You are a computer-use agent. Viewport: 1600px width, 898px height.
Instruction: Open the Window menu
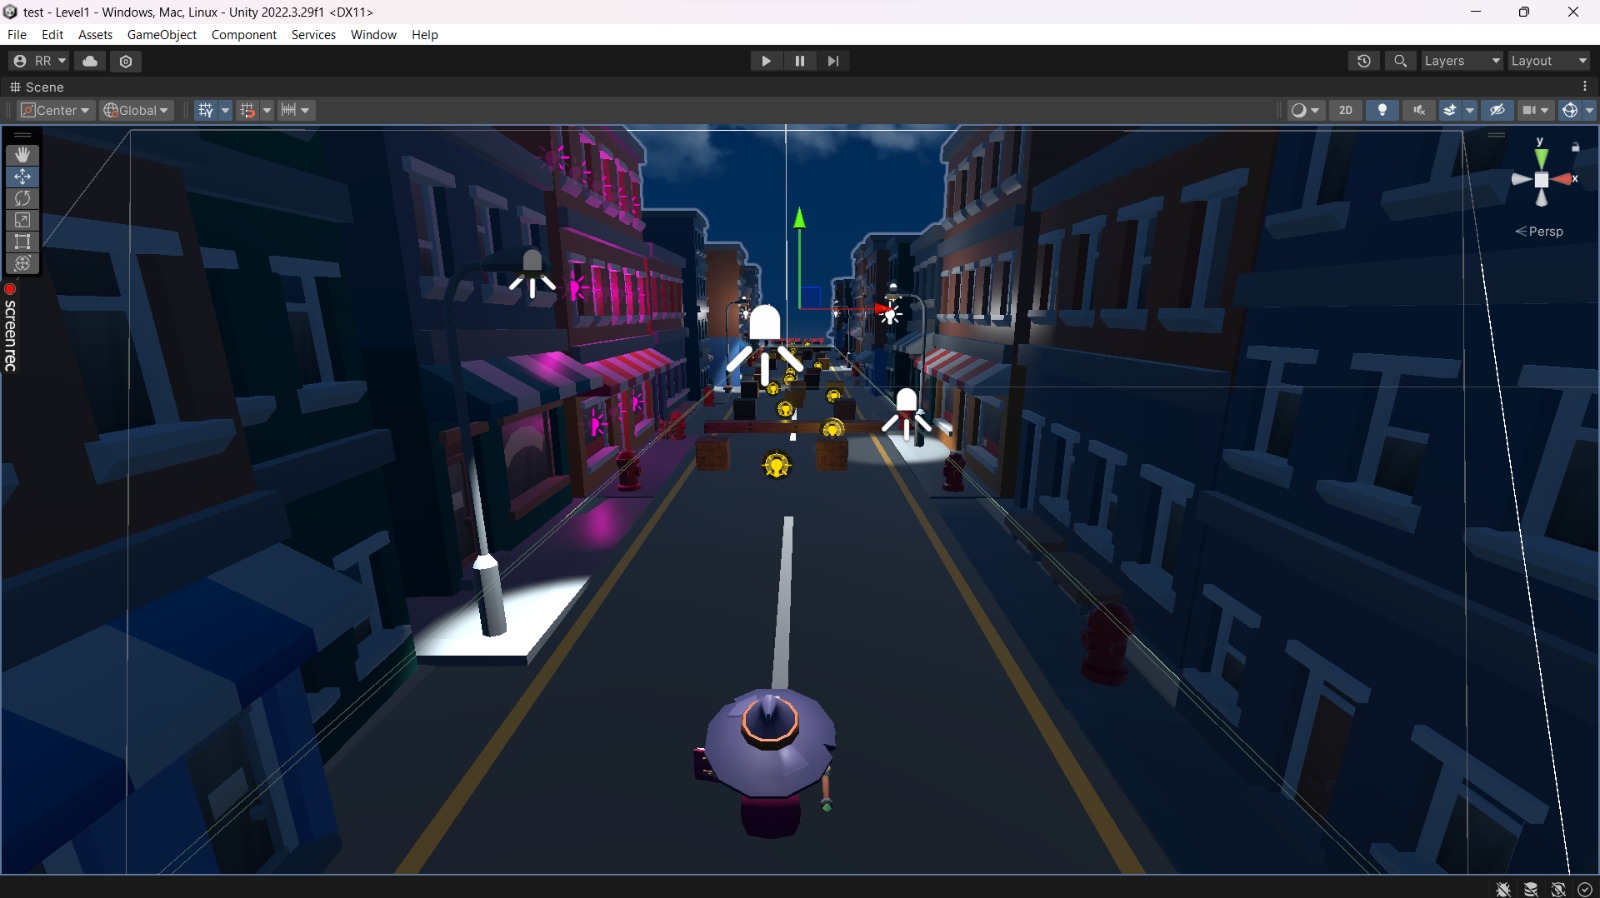374,34
